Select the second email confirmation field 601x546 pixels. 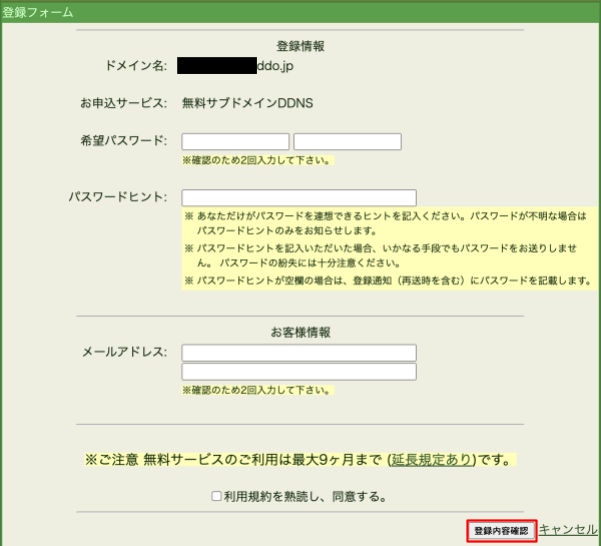point(298,371)
